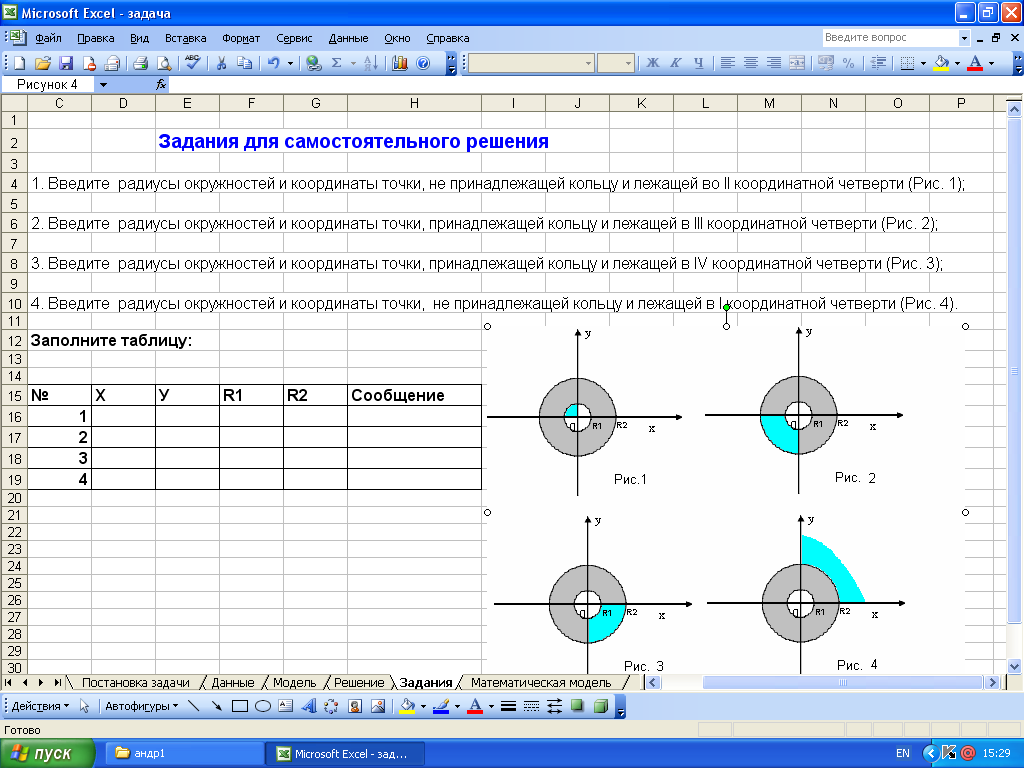Viewport: 1024px width, 768px height.
Task: Click Merge and Center icon
Action: tap(797, 63)
